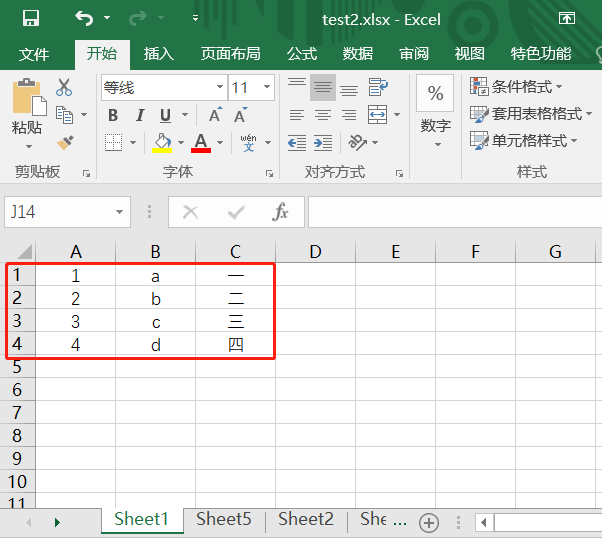Image resolution: width=602 pixels, height=538 pixels.
Task: Toggle middle vertical alignment button
Action: click(322, 88)
